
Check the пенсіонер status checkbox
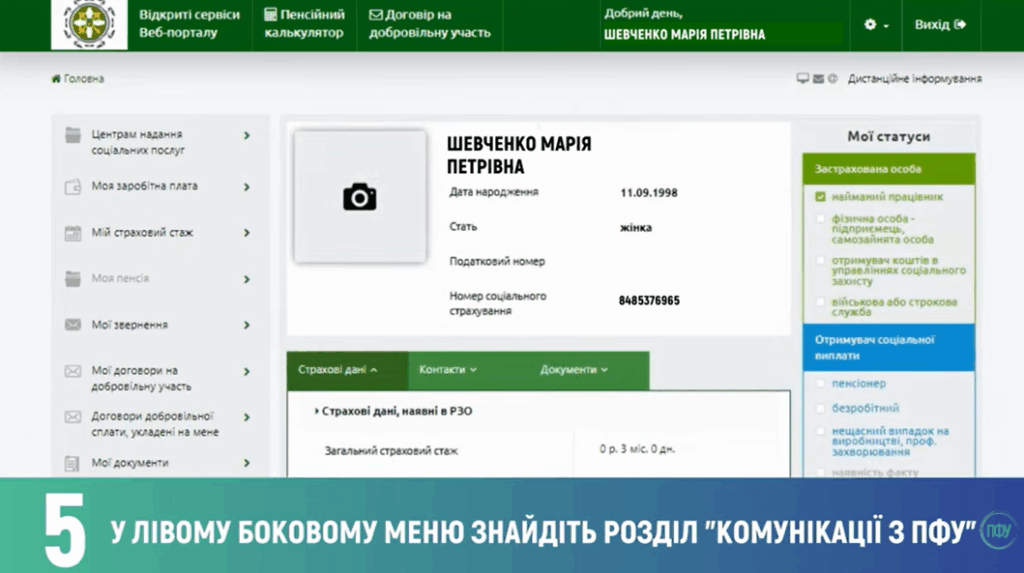[820, 383]
